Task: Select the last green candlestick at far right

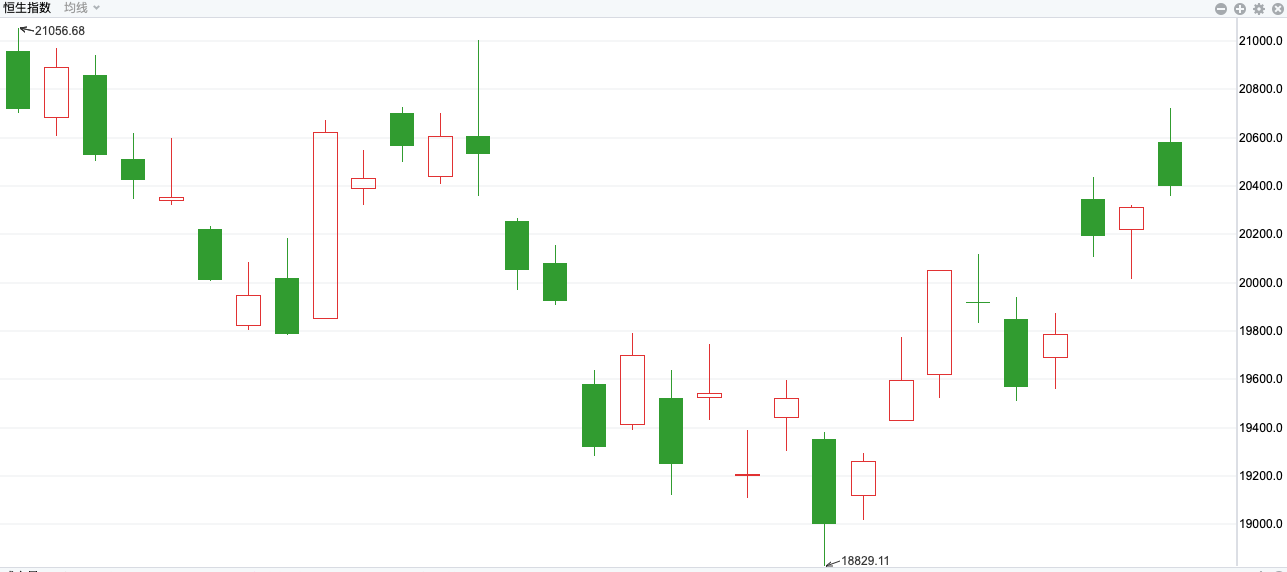Action: [x=1170, y=164]
